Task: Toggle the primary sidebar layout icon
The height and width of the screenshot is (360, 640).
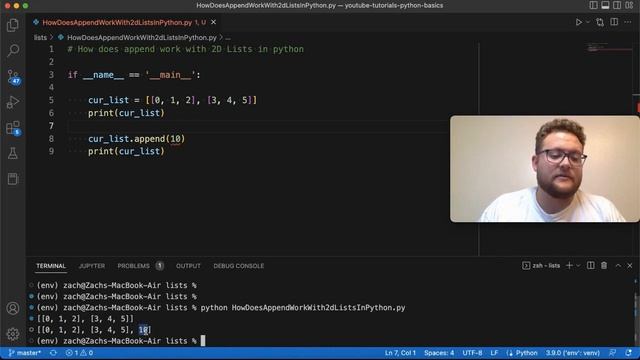Action: pyautogui.click(x=593, y=5)
